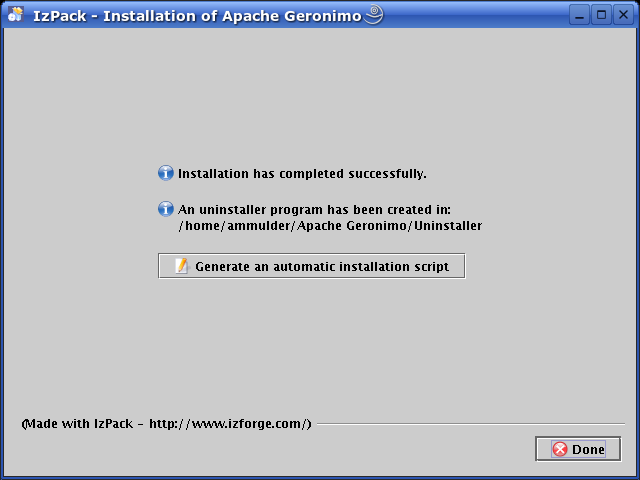Viewport: 640px width, 480px height.
Task: Click the info icon beside installation completed message
Action: coord(166,173)
